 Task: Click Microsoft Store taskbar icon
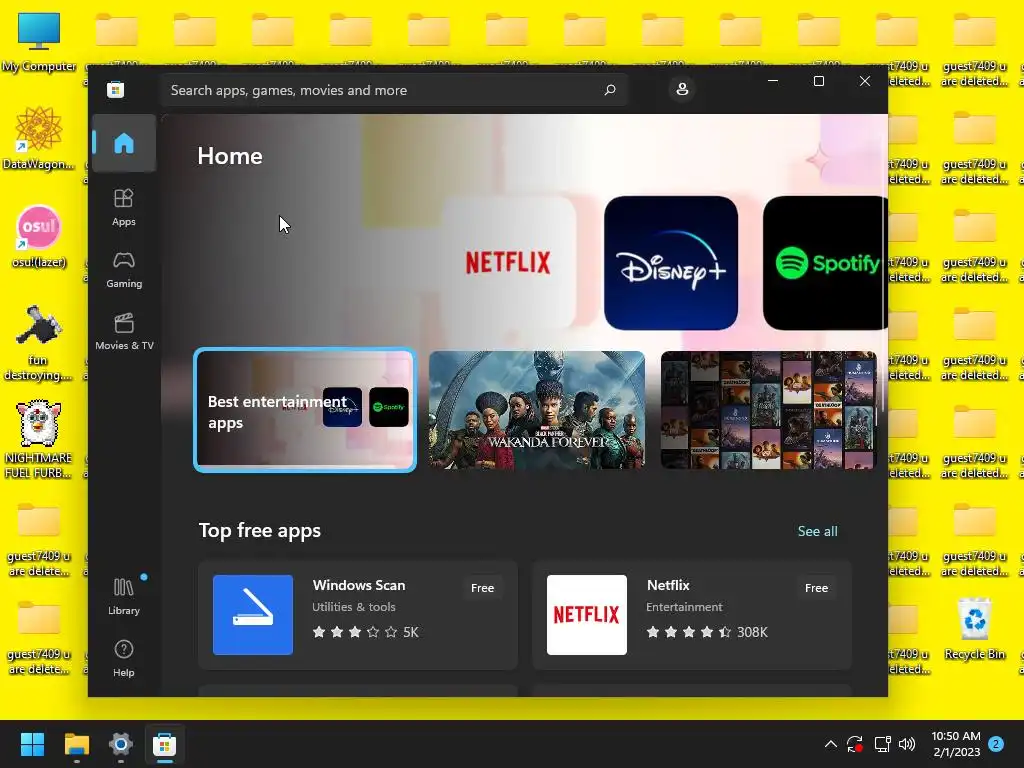[x=165, y=744]
